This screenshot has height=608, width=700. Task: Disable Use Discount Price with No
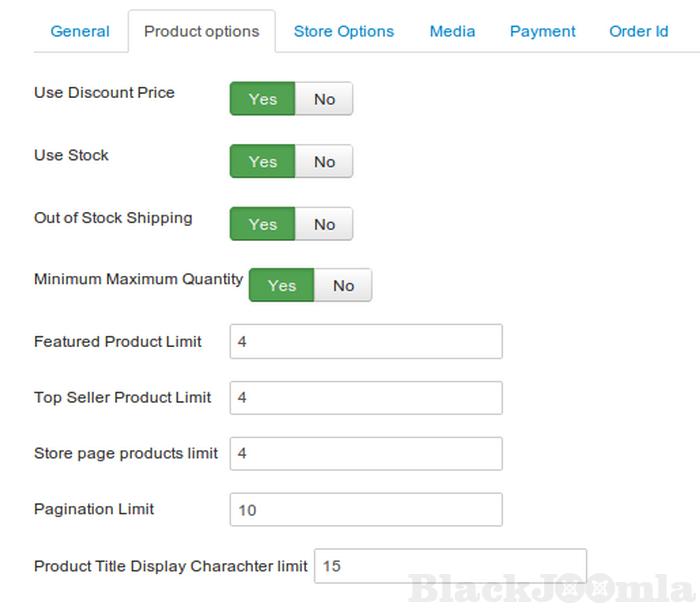point(324,99)
